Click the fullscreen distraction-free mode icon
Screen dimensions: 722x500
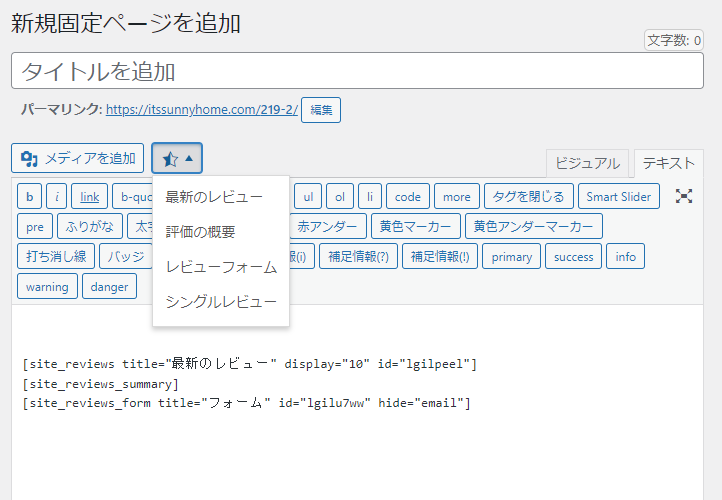(684, 196)
